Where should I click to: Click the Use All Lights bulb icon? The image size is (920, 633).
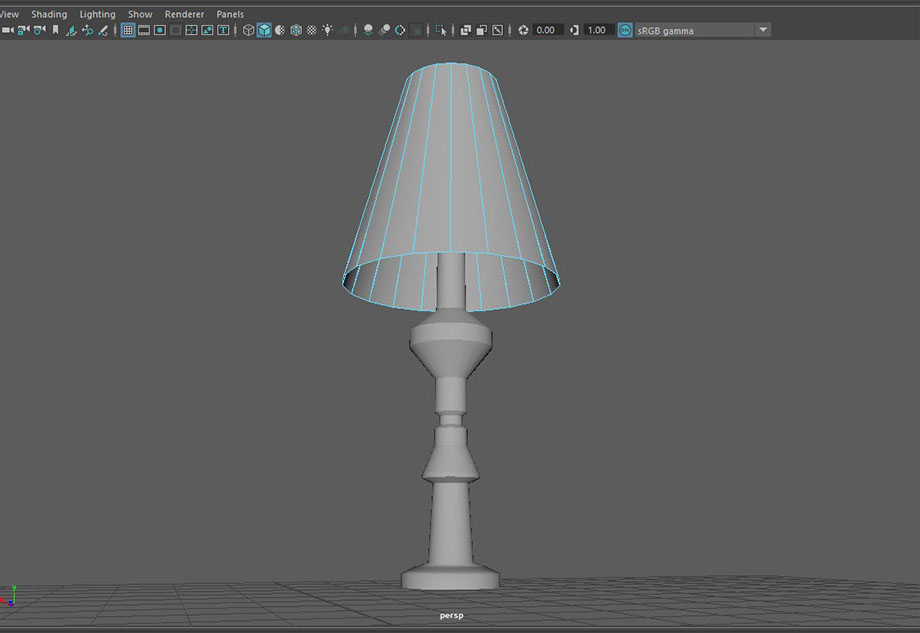click(328, 30)
